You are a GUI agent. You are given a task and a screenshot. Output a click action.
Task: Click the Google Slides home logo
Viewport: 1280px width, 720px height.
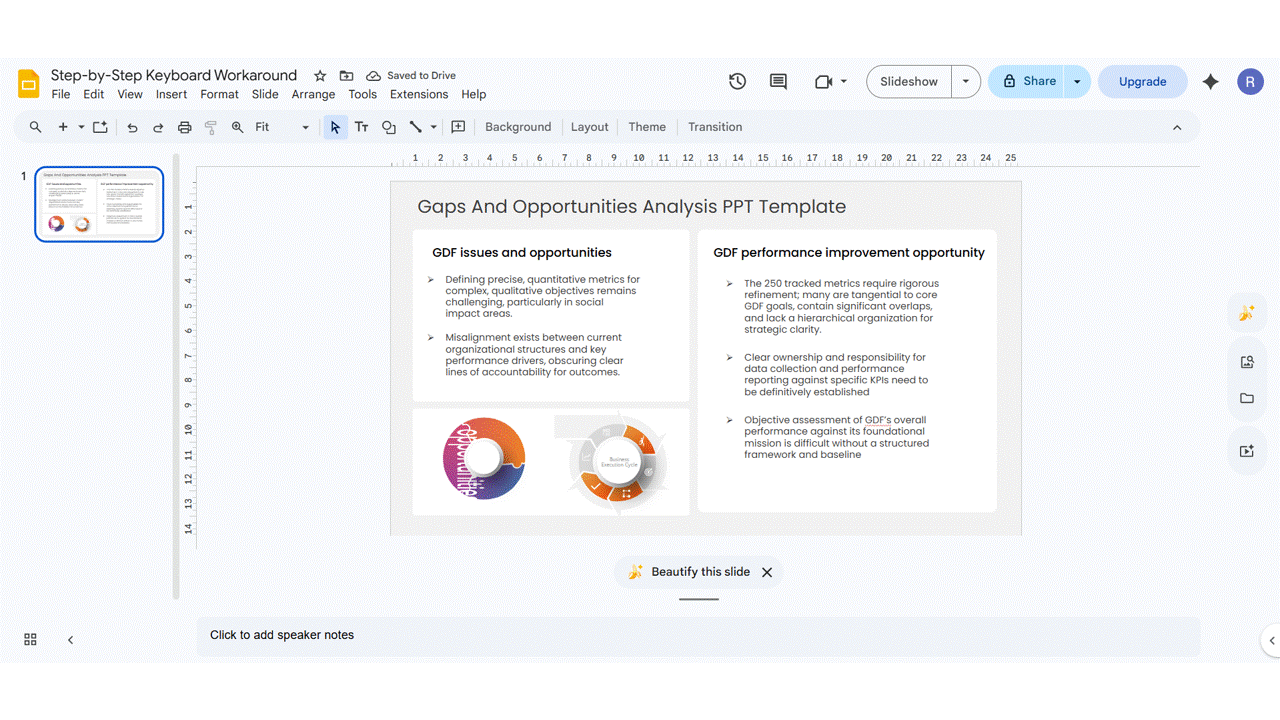click(x=29, y=83)
